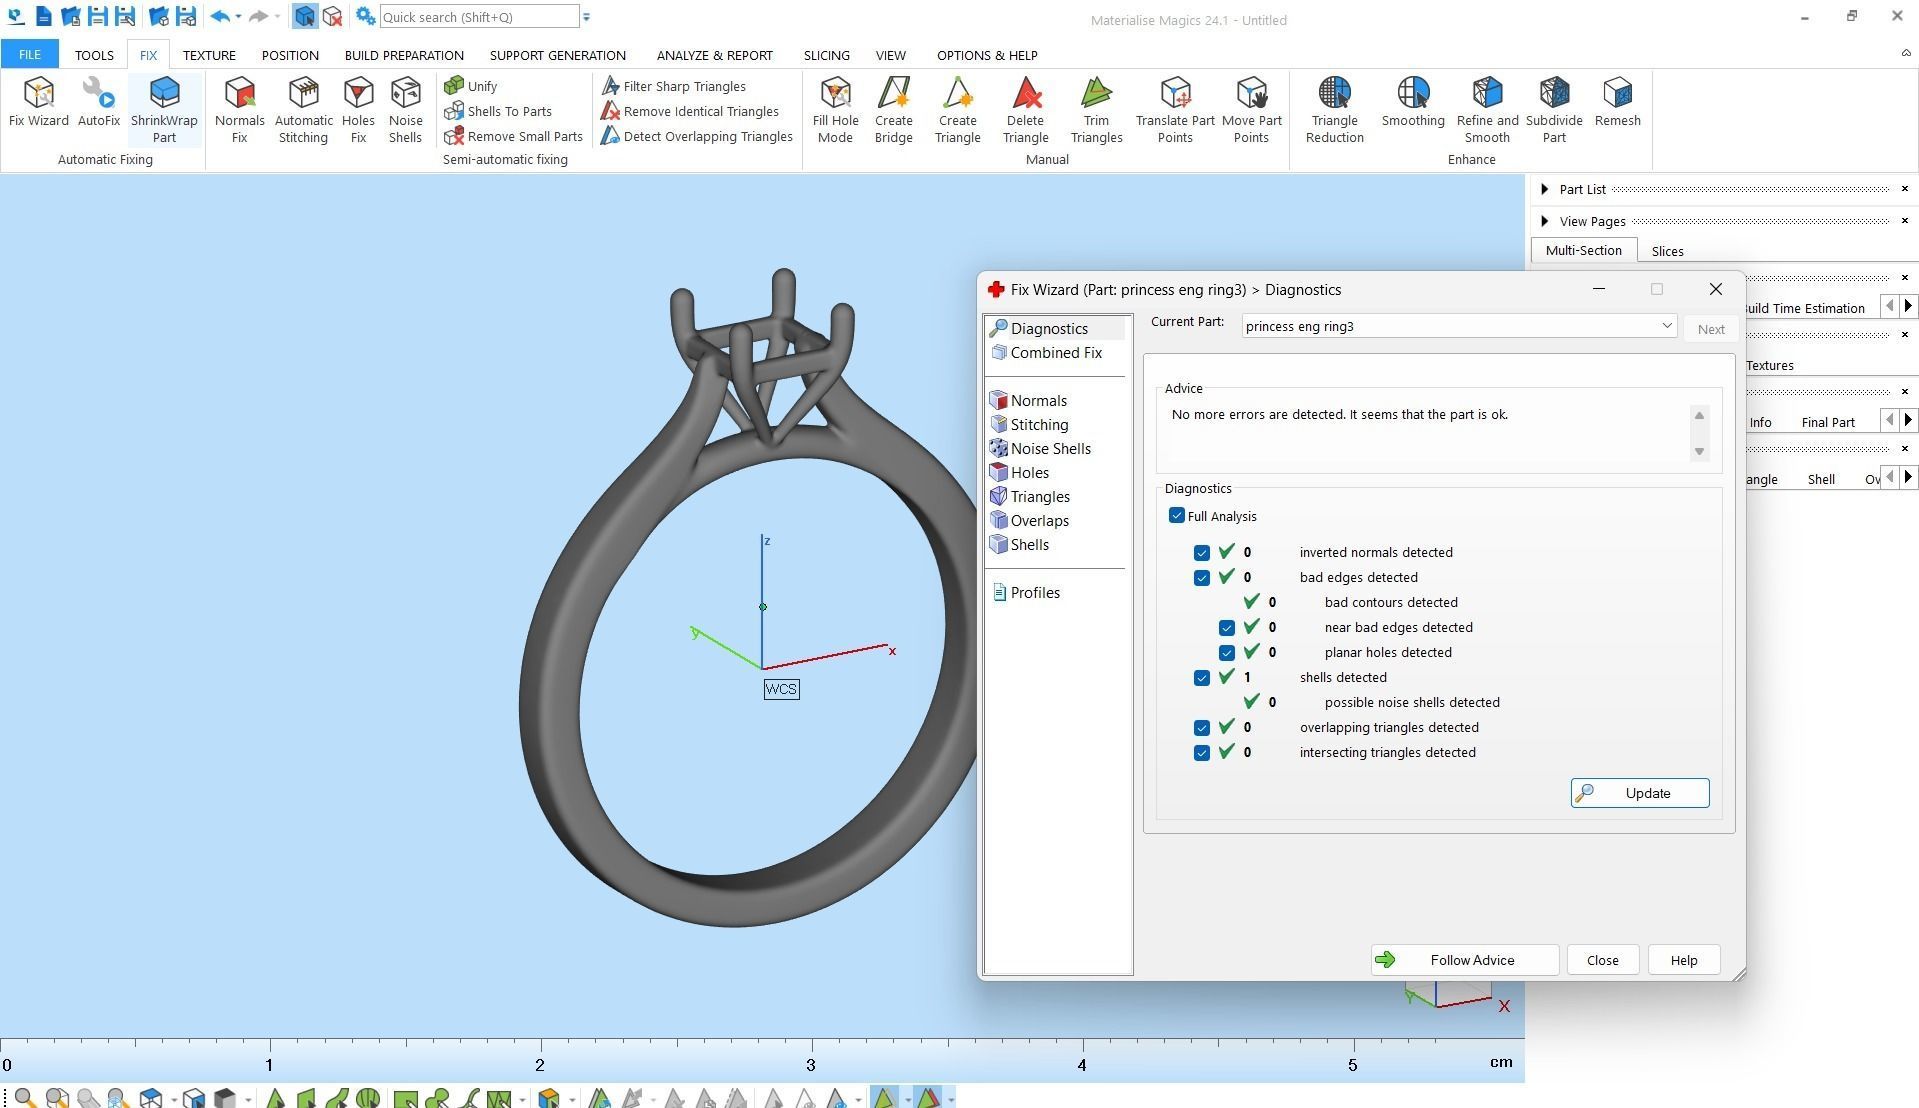1919x1108 pixels.
Task: Open quick search options dropdown
Action: [x=587, y=17]
